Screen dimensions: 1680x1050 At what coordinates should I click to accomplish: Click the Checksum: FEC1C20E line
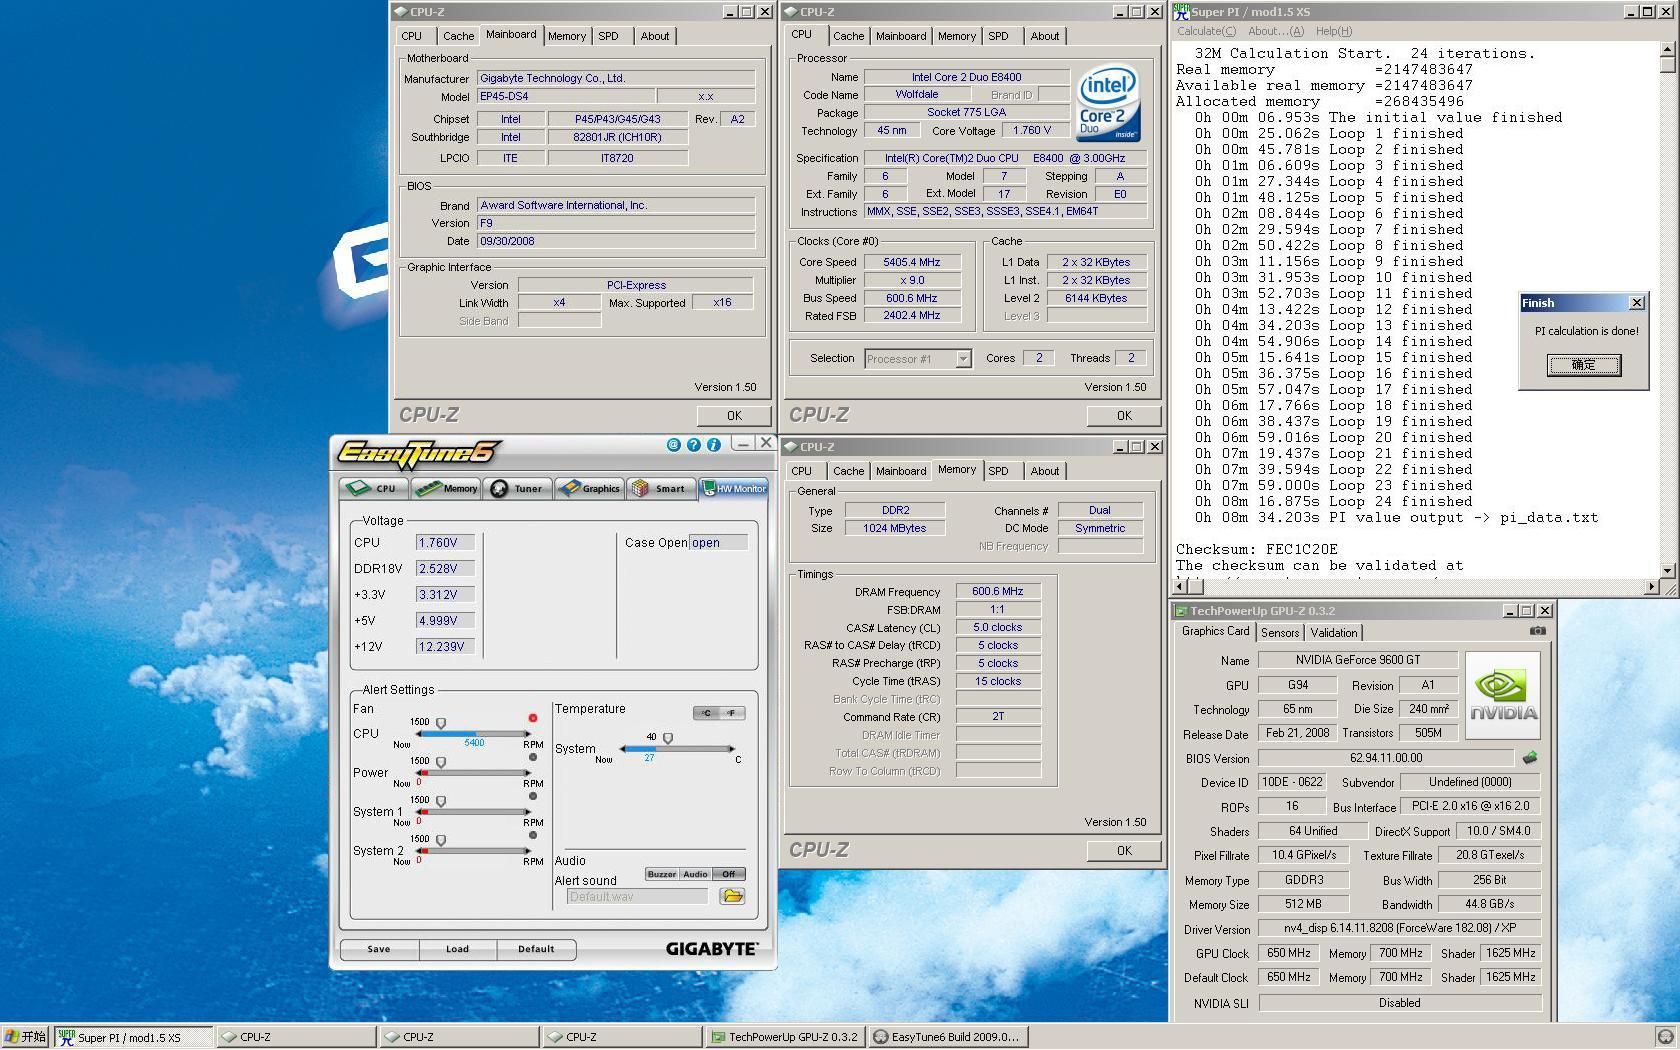point(1256,549)
